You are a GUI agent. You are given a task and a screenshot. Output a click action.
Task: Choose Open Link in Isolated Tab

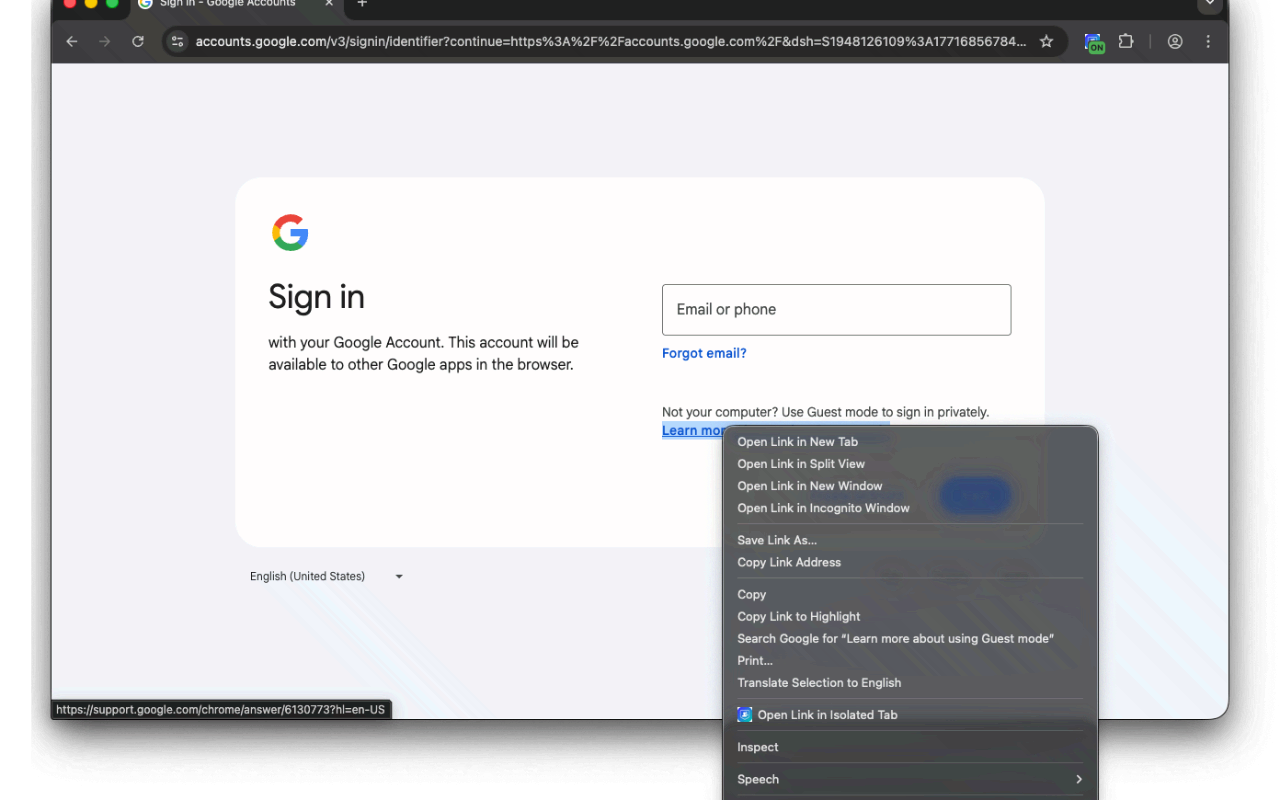tap(910, 715)
